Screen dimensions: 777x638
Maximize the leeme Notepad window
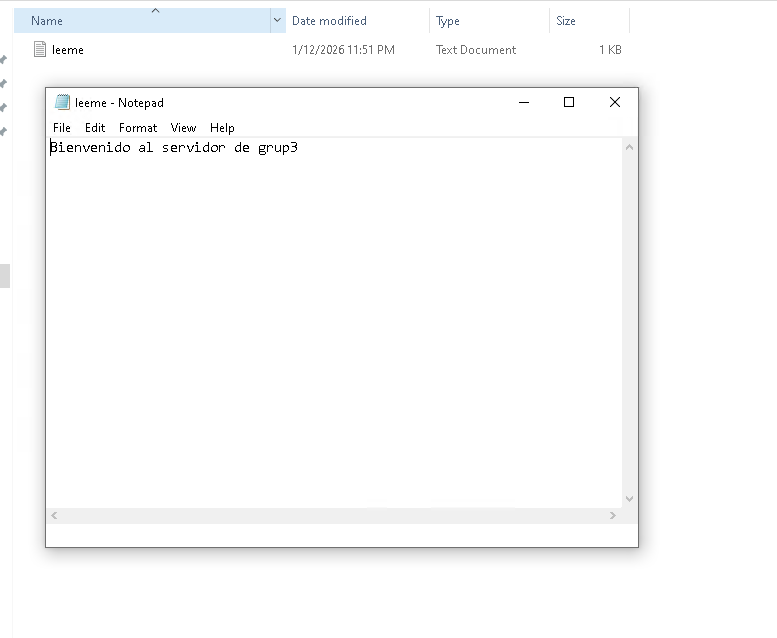pos(569,102)
